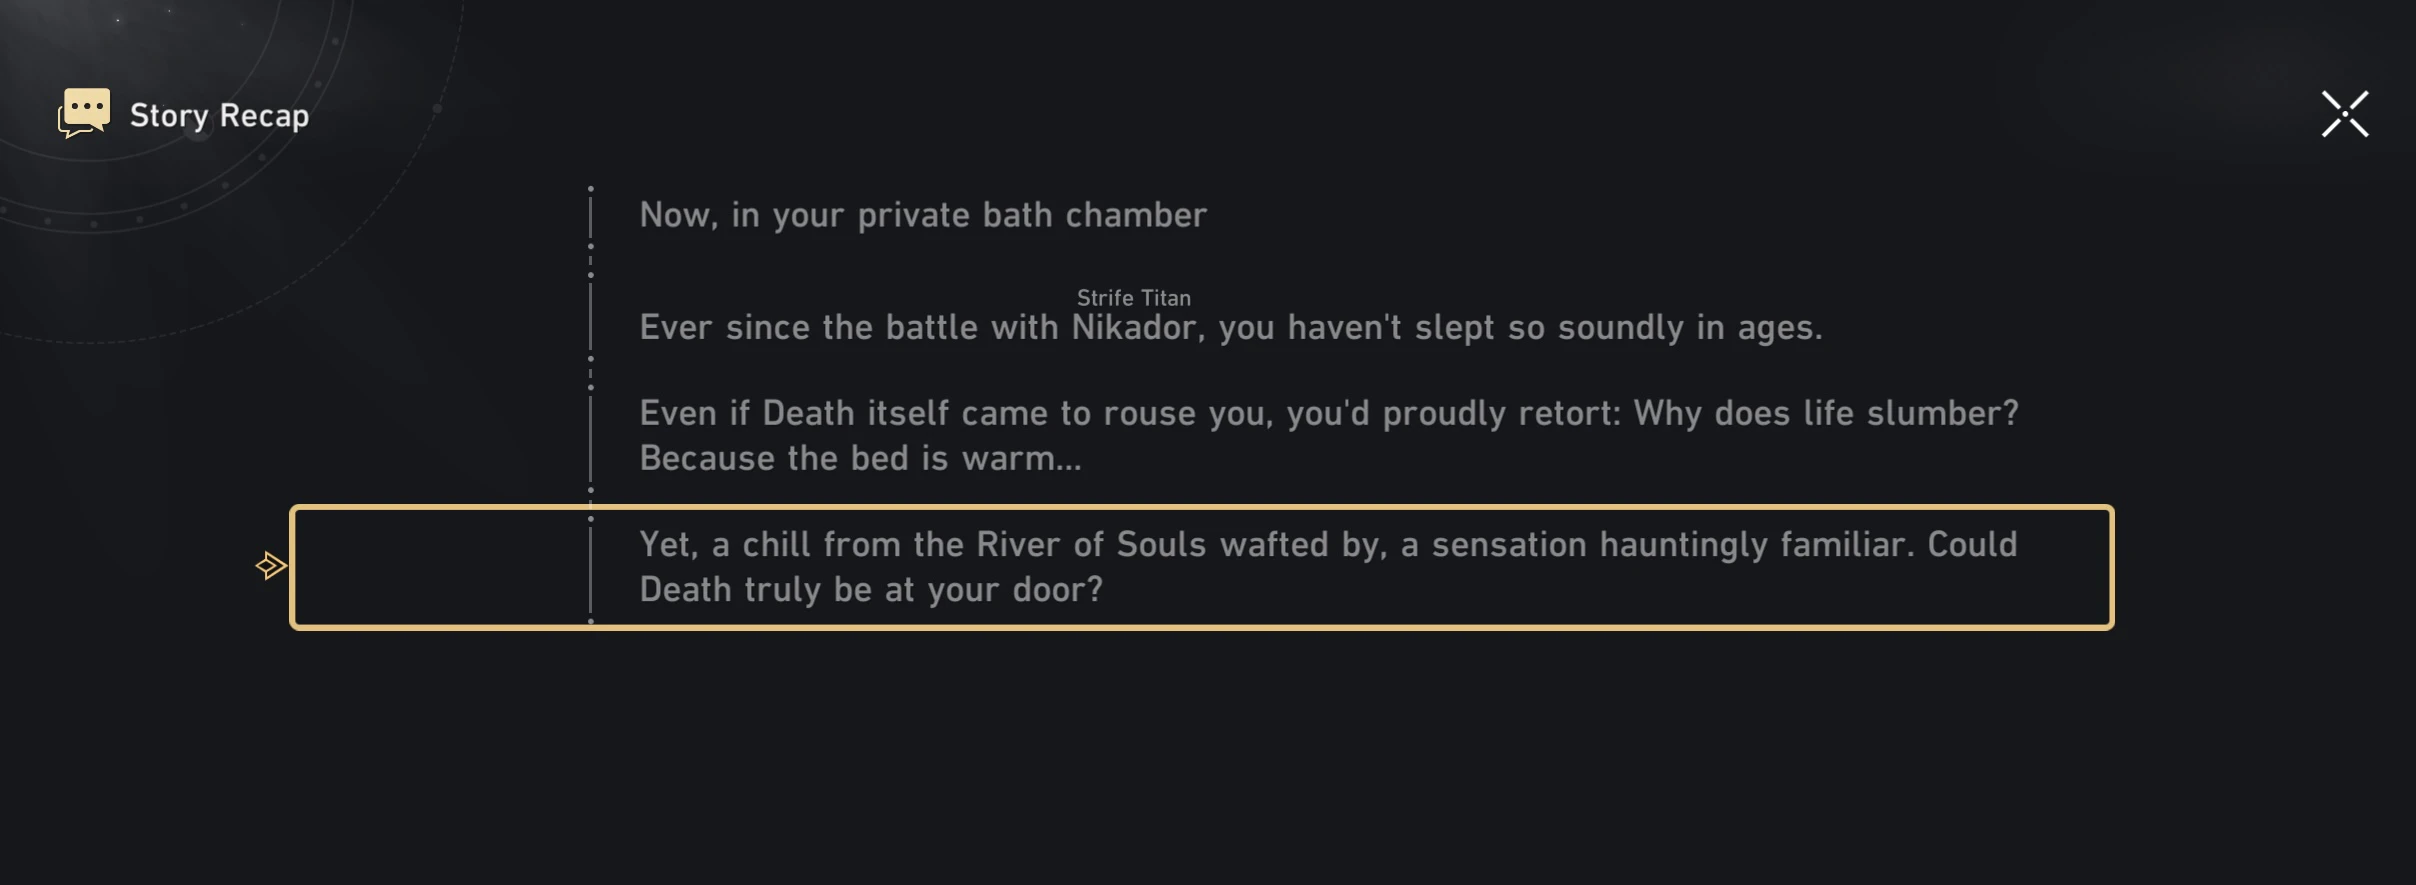Click the timeline bar beside the bath chamber line
The width and height of the screenshot is (2416, 885).
pos(591,216)
